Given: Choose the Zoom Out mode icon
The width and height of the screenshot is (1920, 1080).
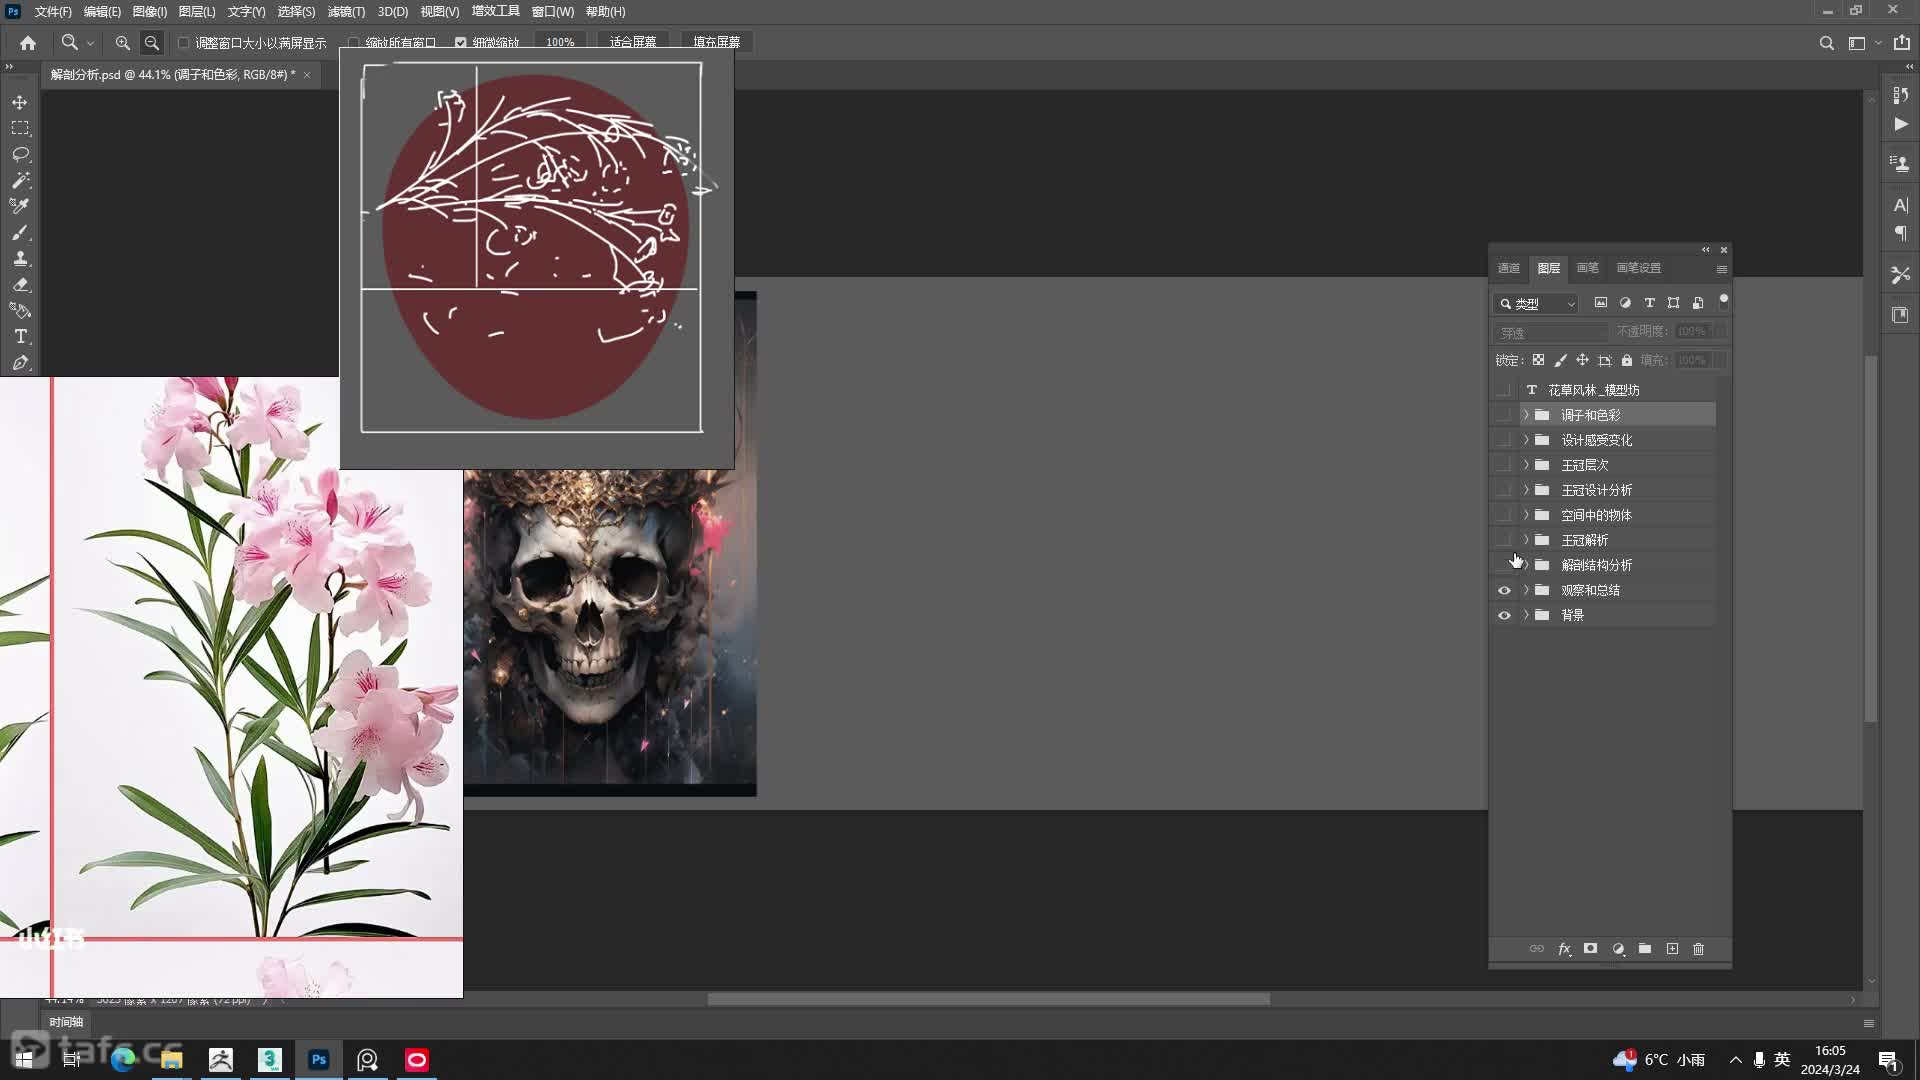Looking at the screenshot, I should [x=152, y=43].
